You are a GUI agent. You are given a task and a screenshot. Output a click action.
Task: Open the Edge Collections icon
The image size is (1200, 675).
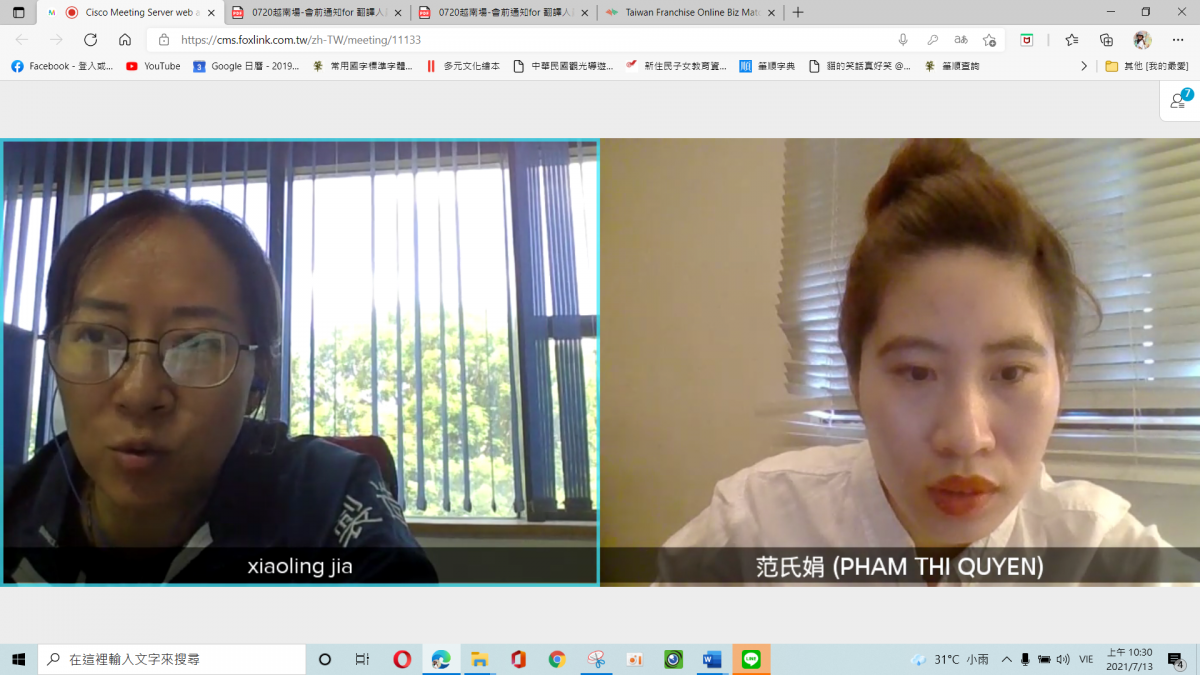coord(1106,40)
